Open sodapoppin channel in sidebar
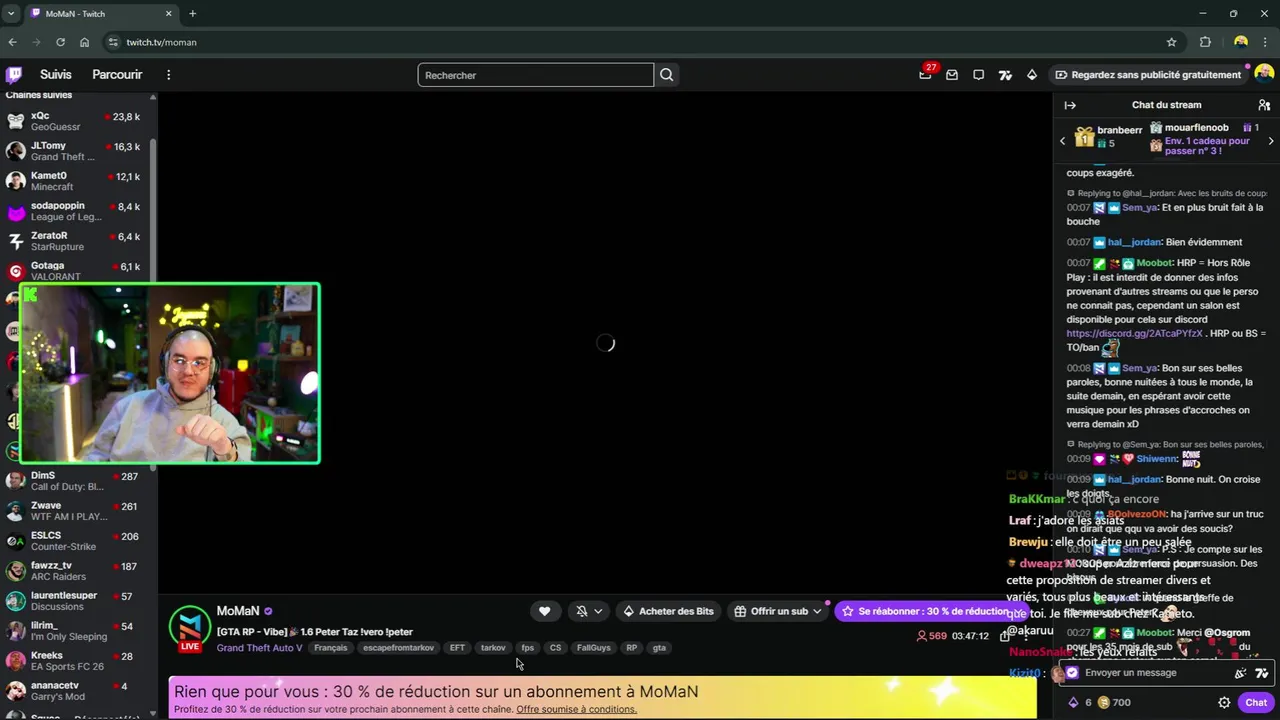Screen dimensions: 1280x720 [76, 211]
